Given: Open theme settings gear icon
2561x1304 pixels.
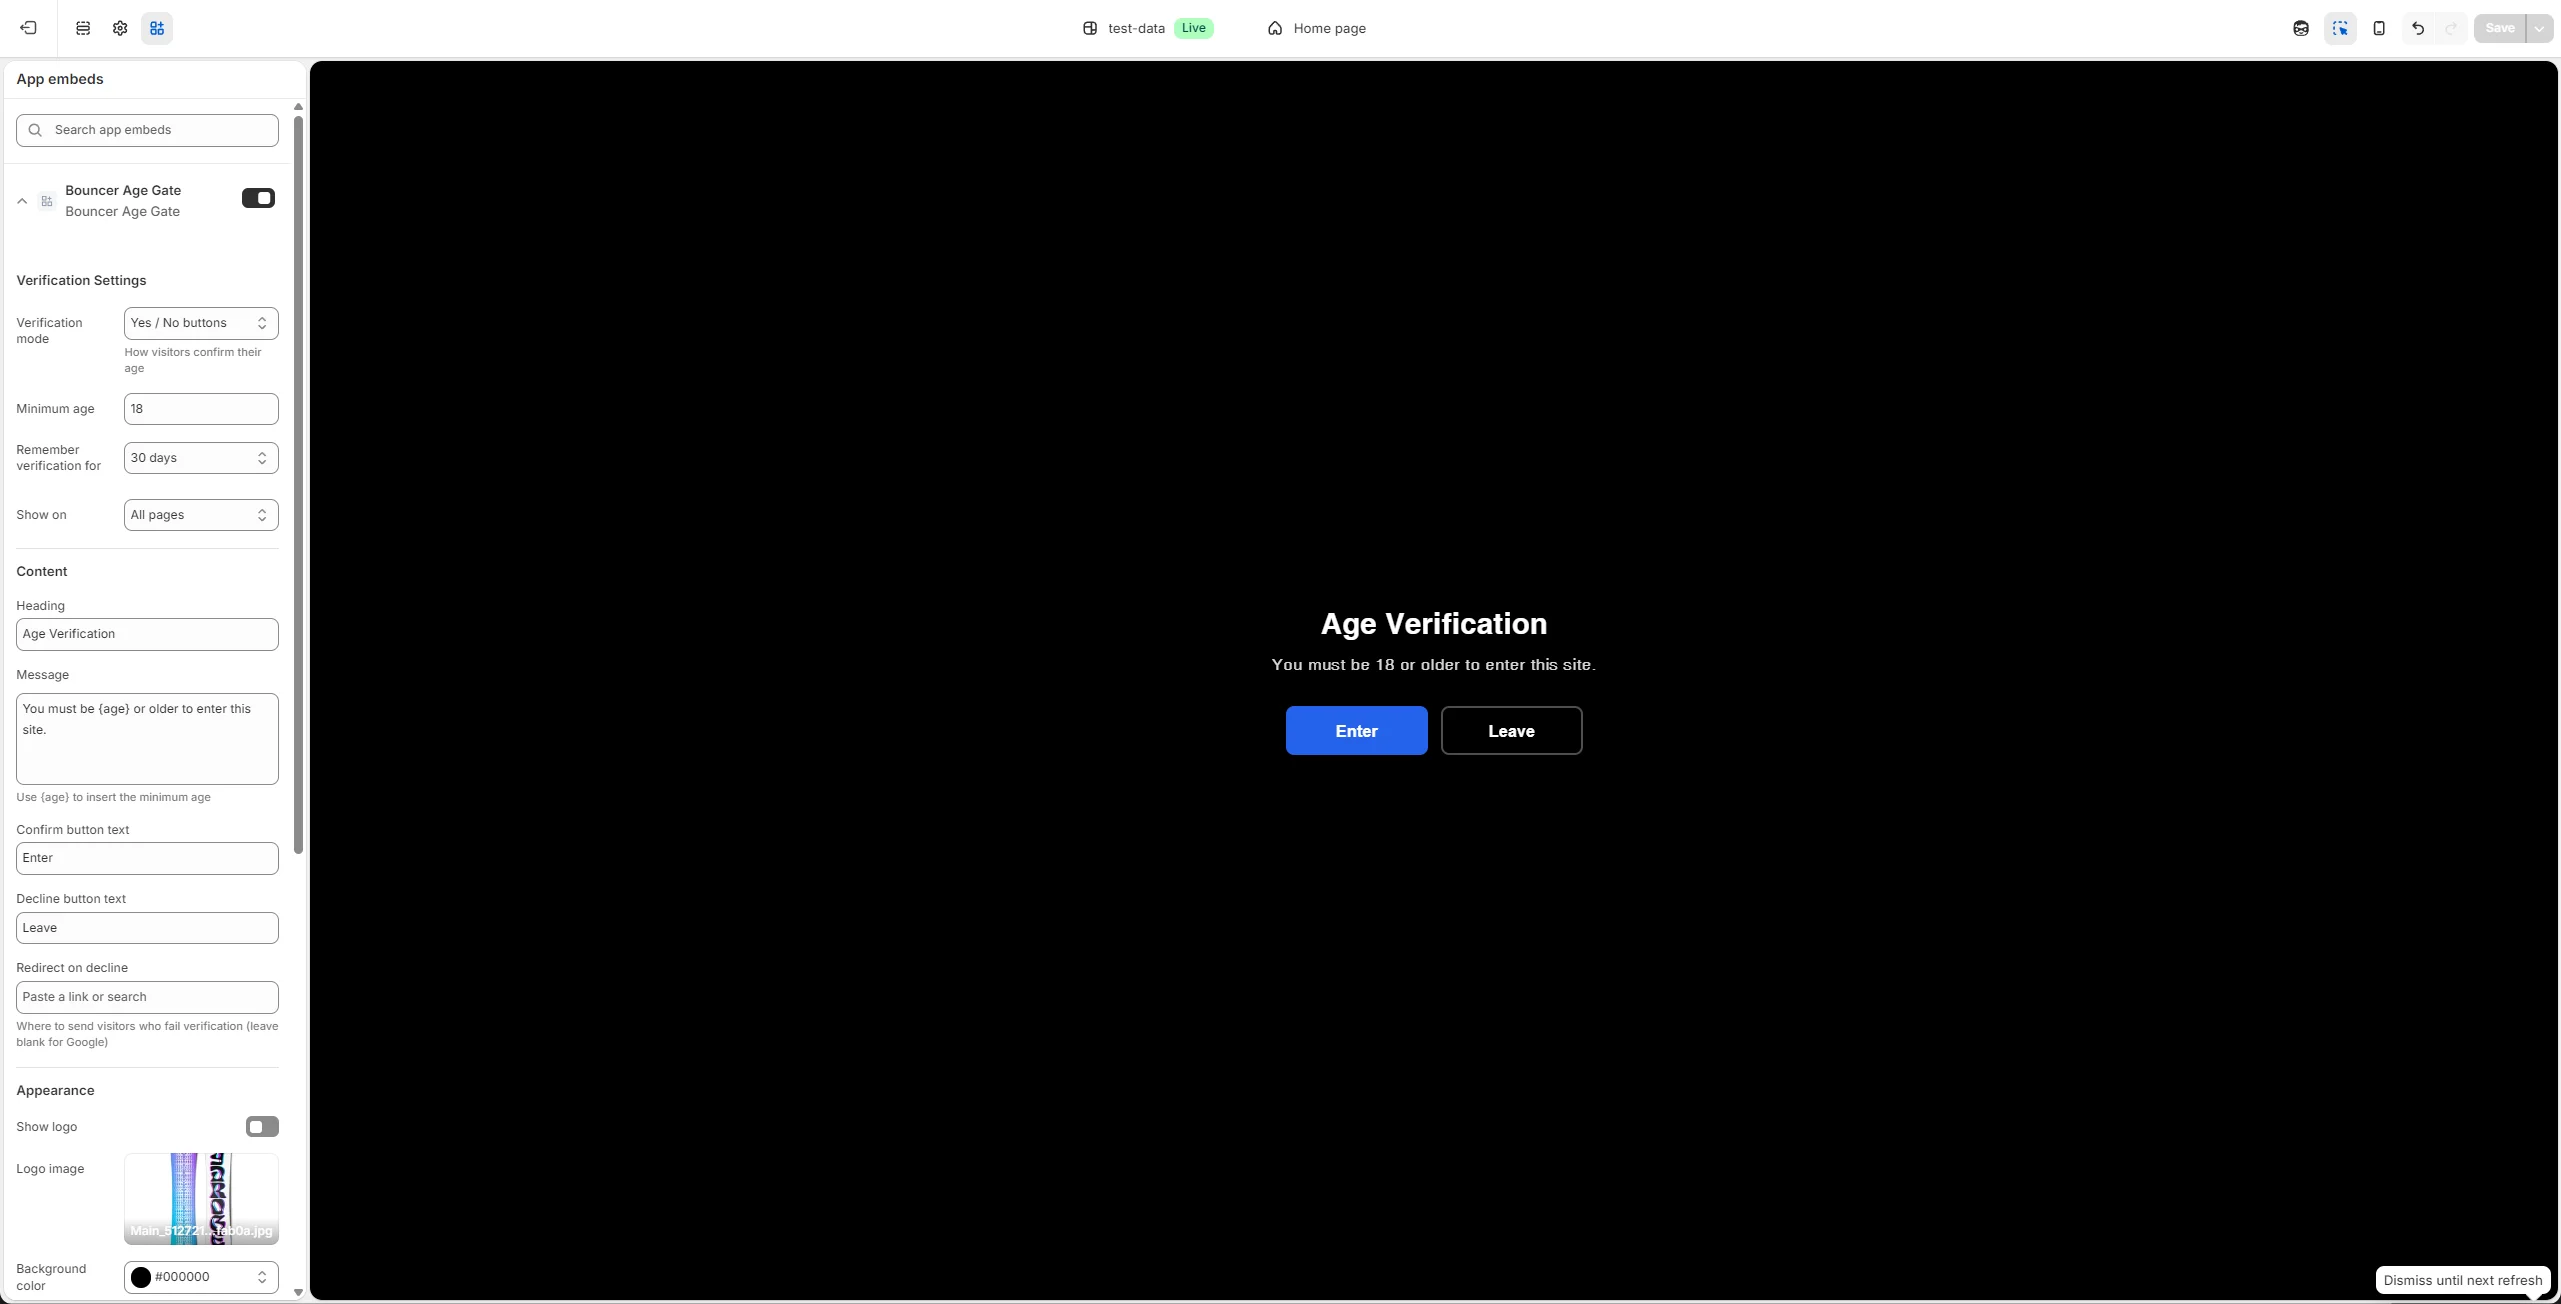Looking at the screenshot, I should pos(120,28).
